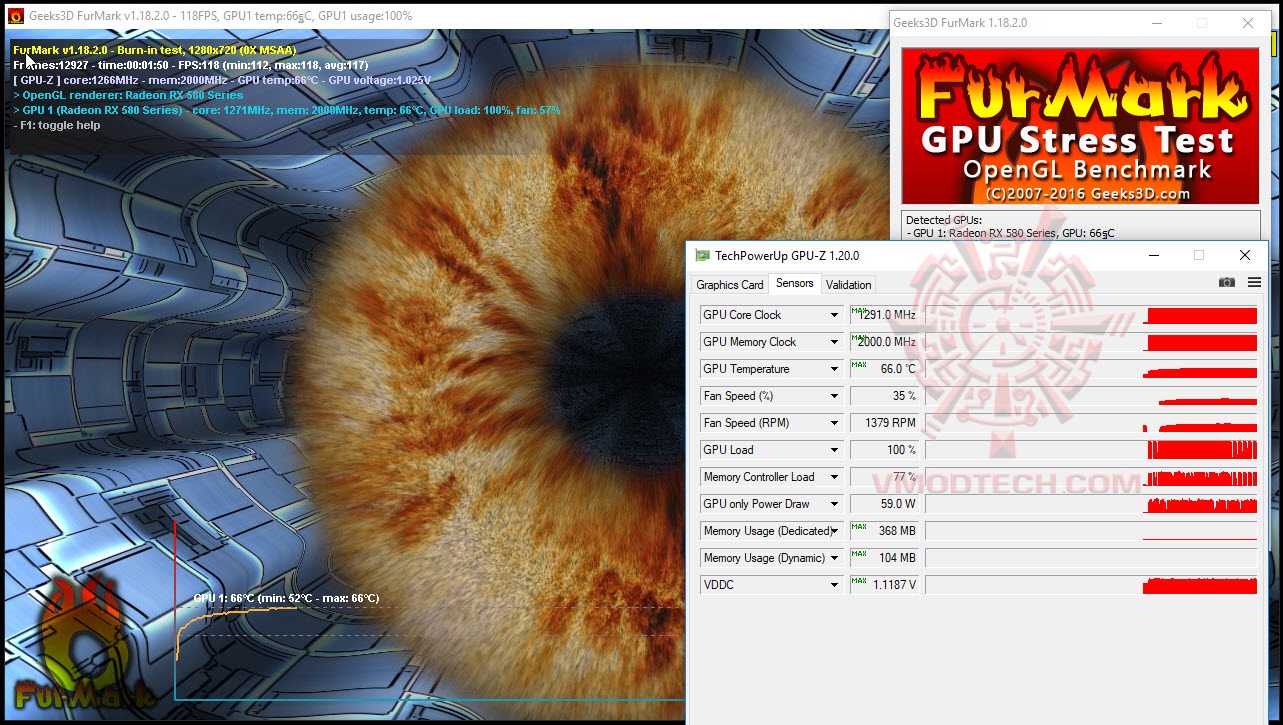This screenshot has height=725, width=1283.
Task: Expand the GPU Core Clock dropdown
Action: (x=834, y=315)
